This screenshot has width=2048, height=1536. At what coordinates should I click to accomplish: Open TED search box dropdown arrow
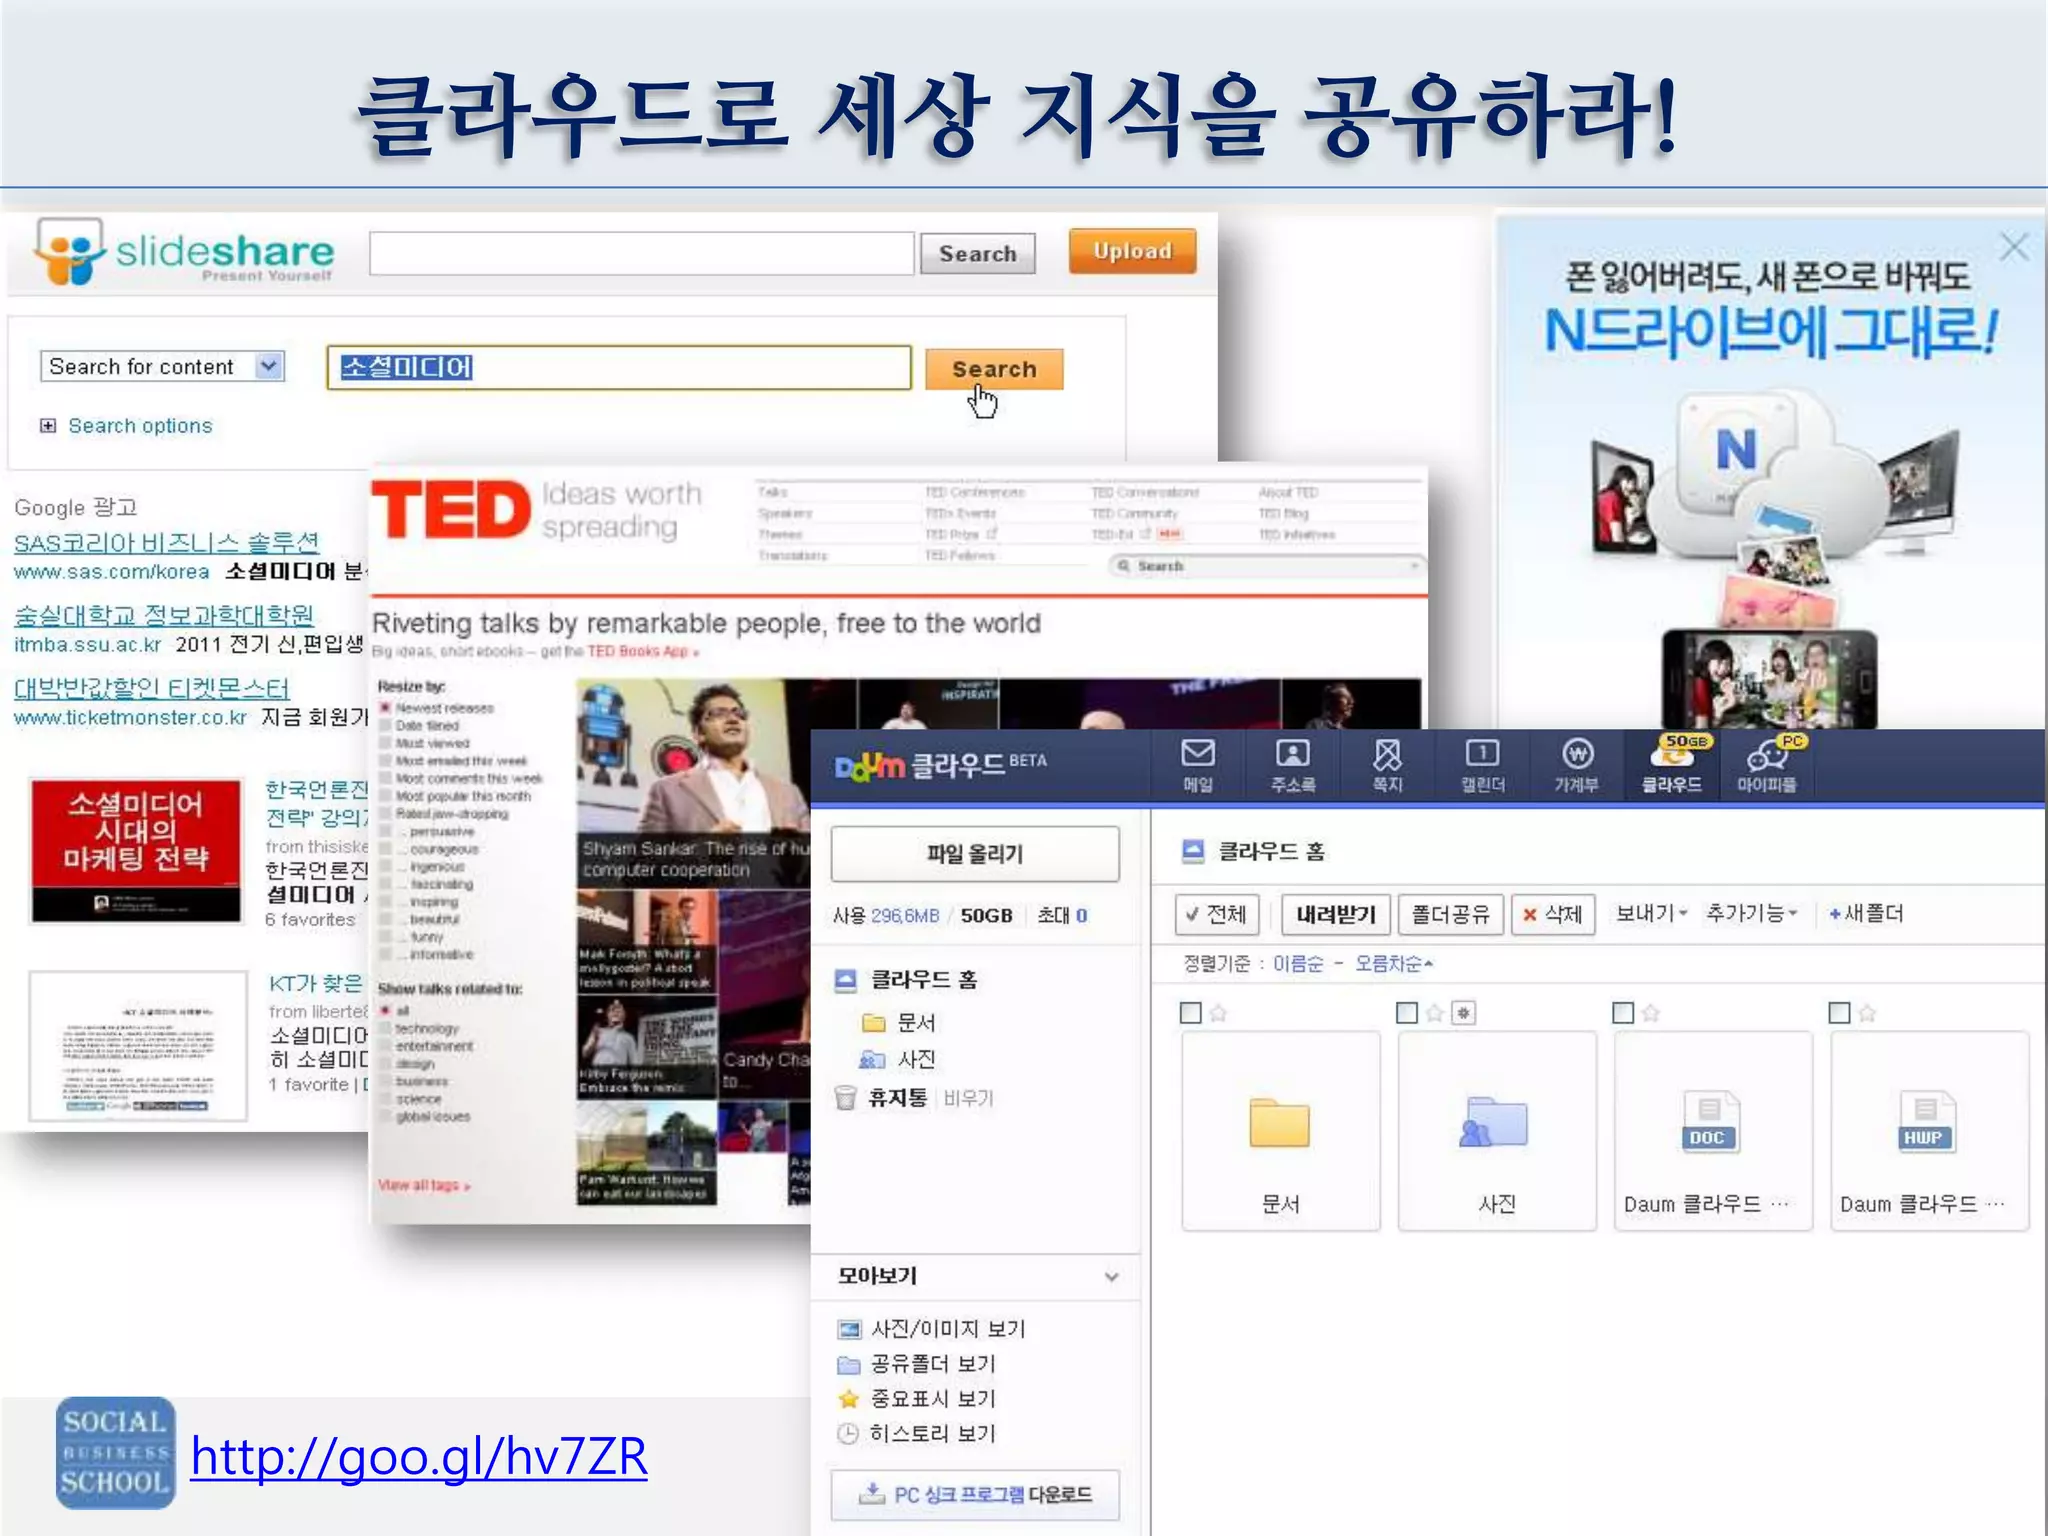point(1414,566)
